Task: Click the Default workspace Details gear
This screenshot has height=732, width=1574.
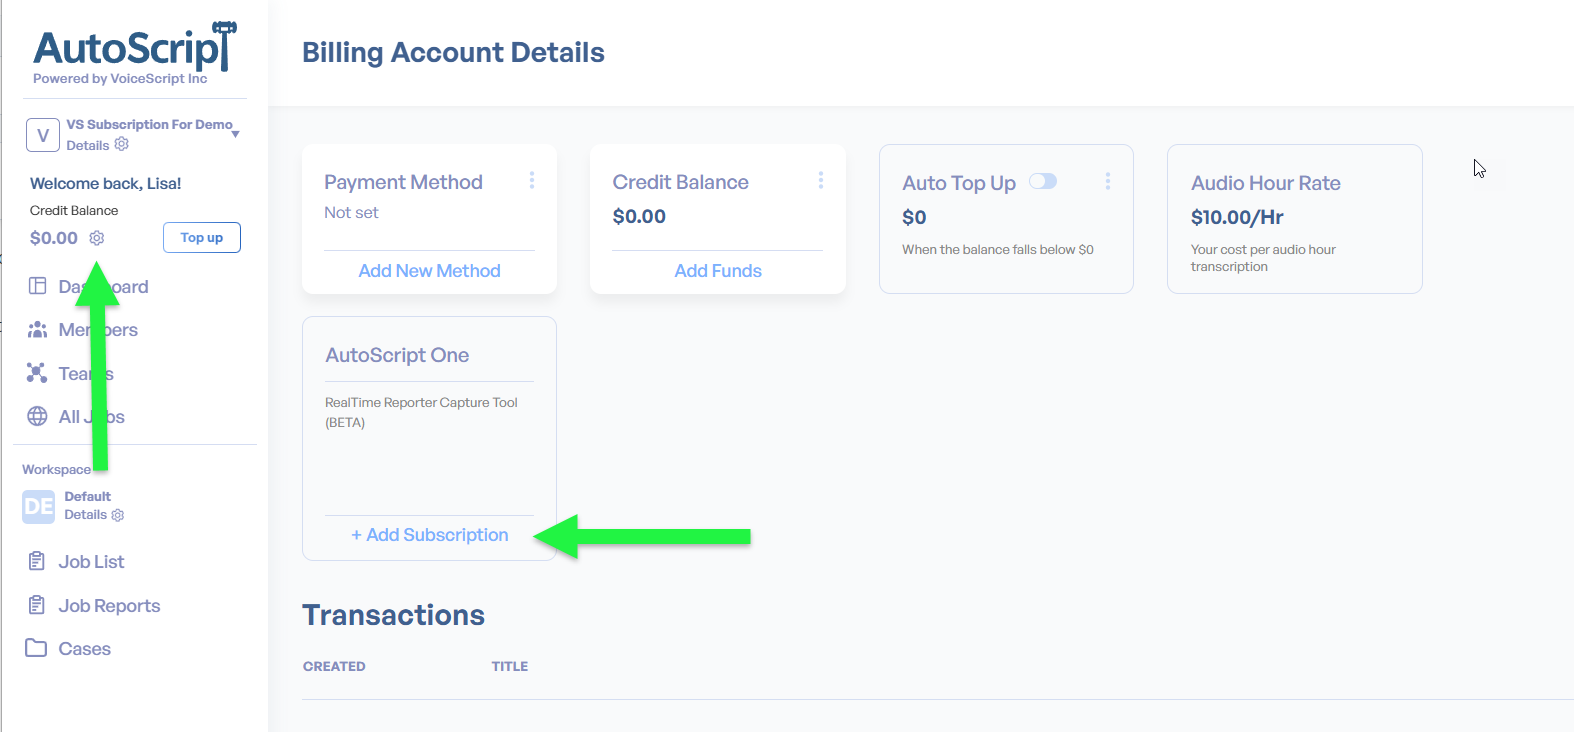Action: tap(118, 515)
